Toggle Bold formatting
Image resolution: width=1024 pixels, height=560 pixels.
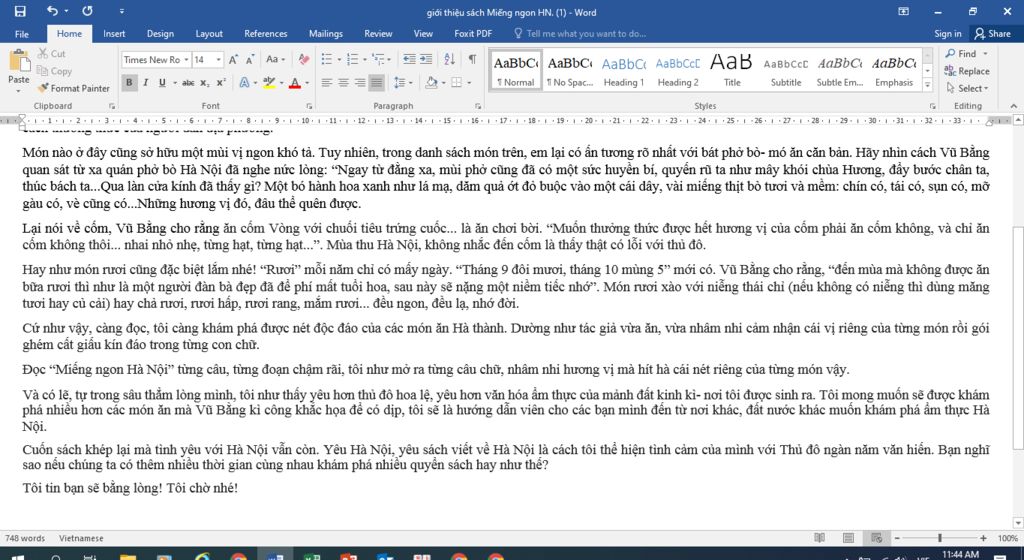(129, 83)
